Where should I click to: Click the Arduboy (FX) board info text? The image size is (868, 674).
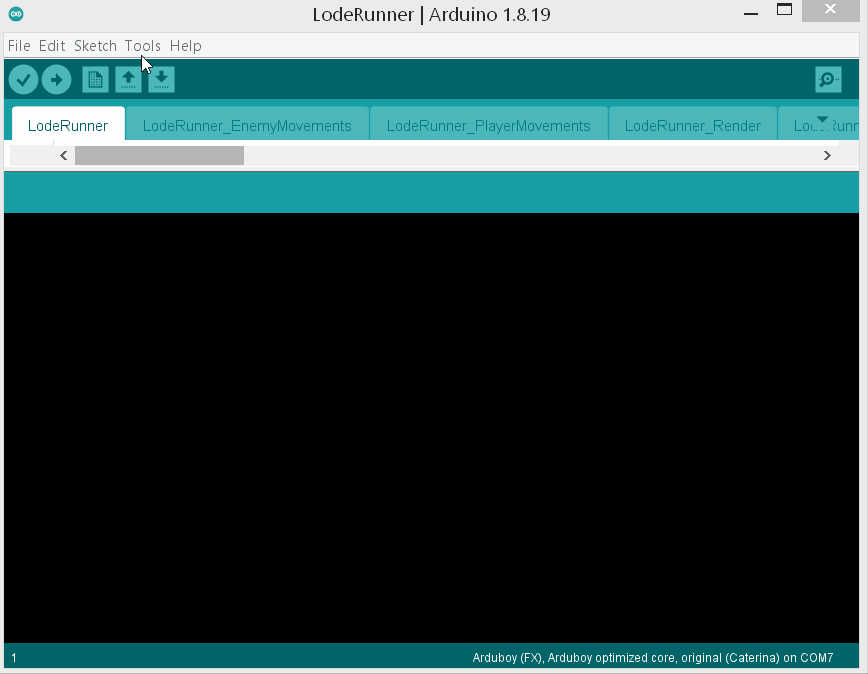coord(653,658)
